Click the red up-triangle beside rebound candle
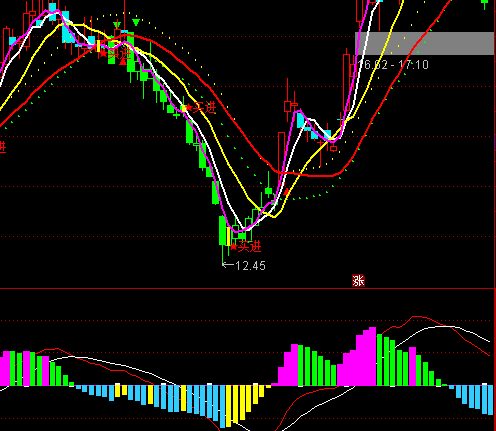496x431 pixels. (287, 192)
